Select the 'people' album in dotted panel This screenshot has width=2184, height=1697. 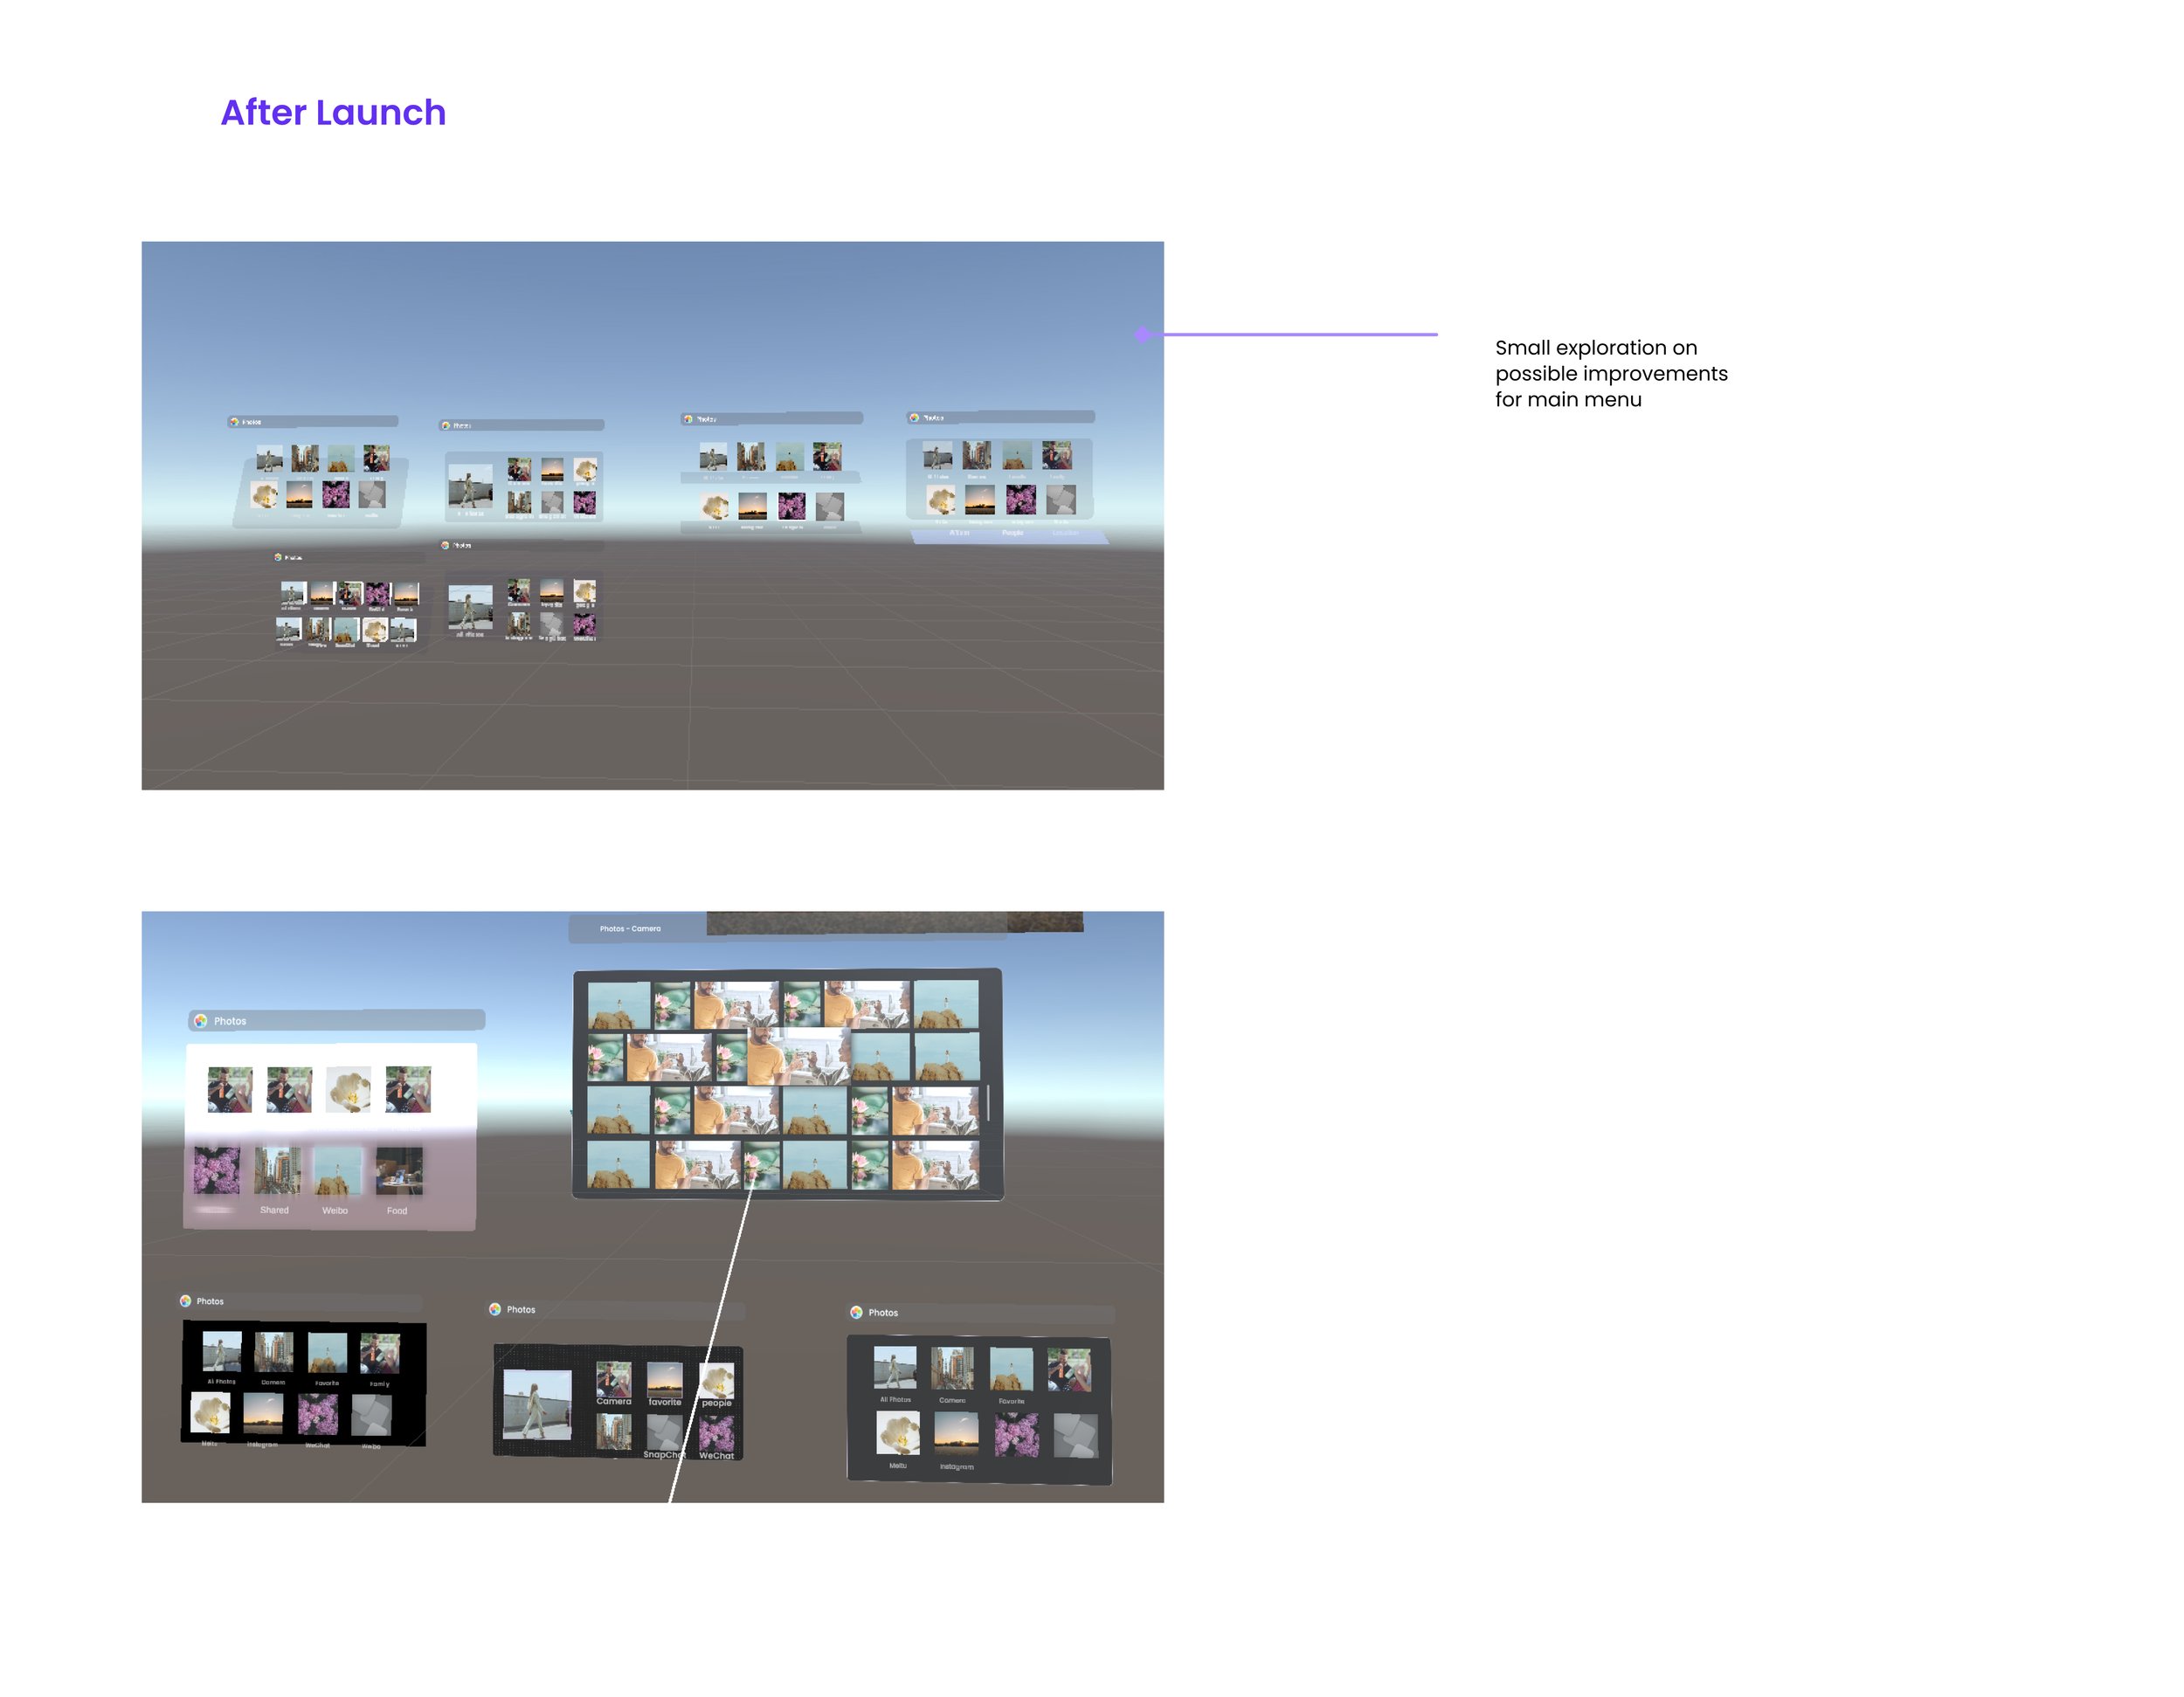tap(717, 1383)
